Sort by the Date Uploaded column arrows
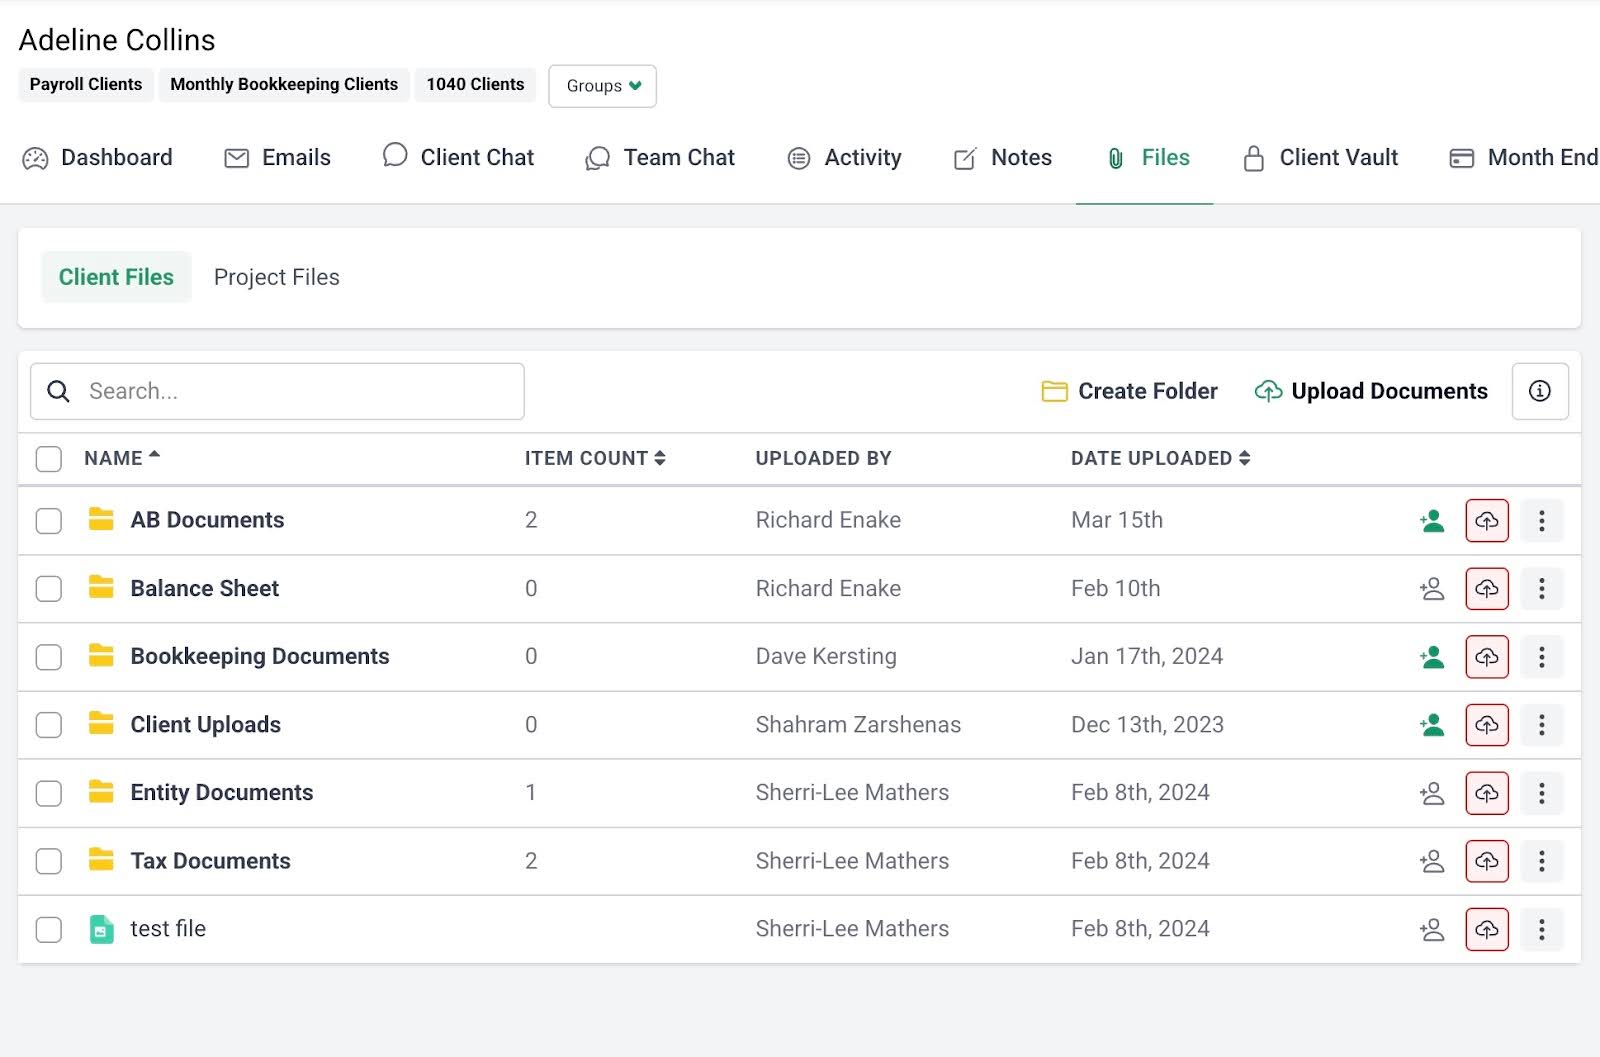Screen dimensions: 1600x1057 click(x=1244, y=458)
